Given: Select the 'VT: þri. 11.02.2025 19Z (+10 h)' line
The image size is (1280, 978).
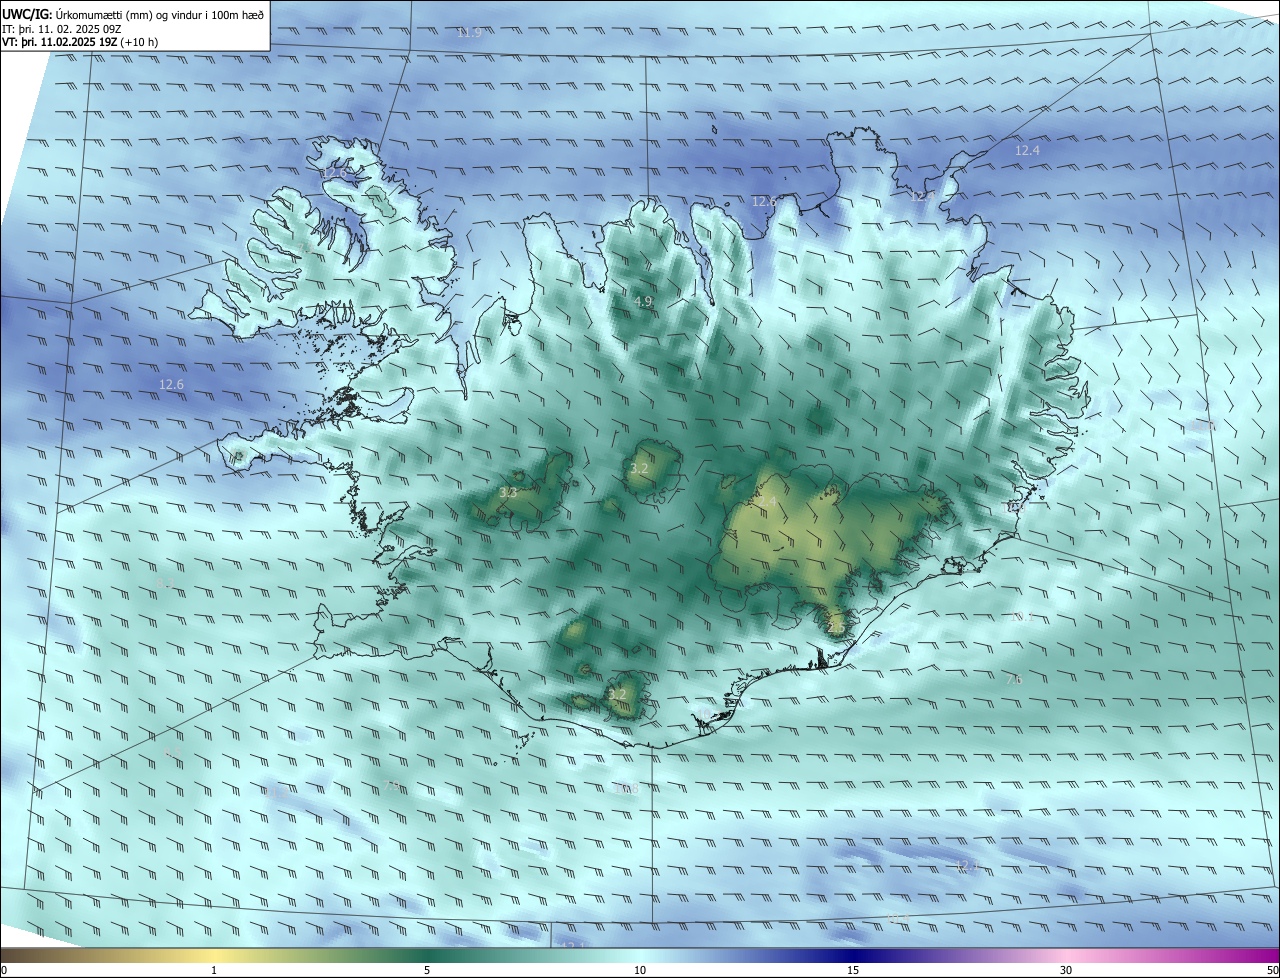Looking at the screenshot, I should (x=80, y=42).
